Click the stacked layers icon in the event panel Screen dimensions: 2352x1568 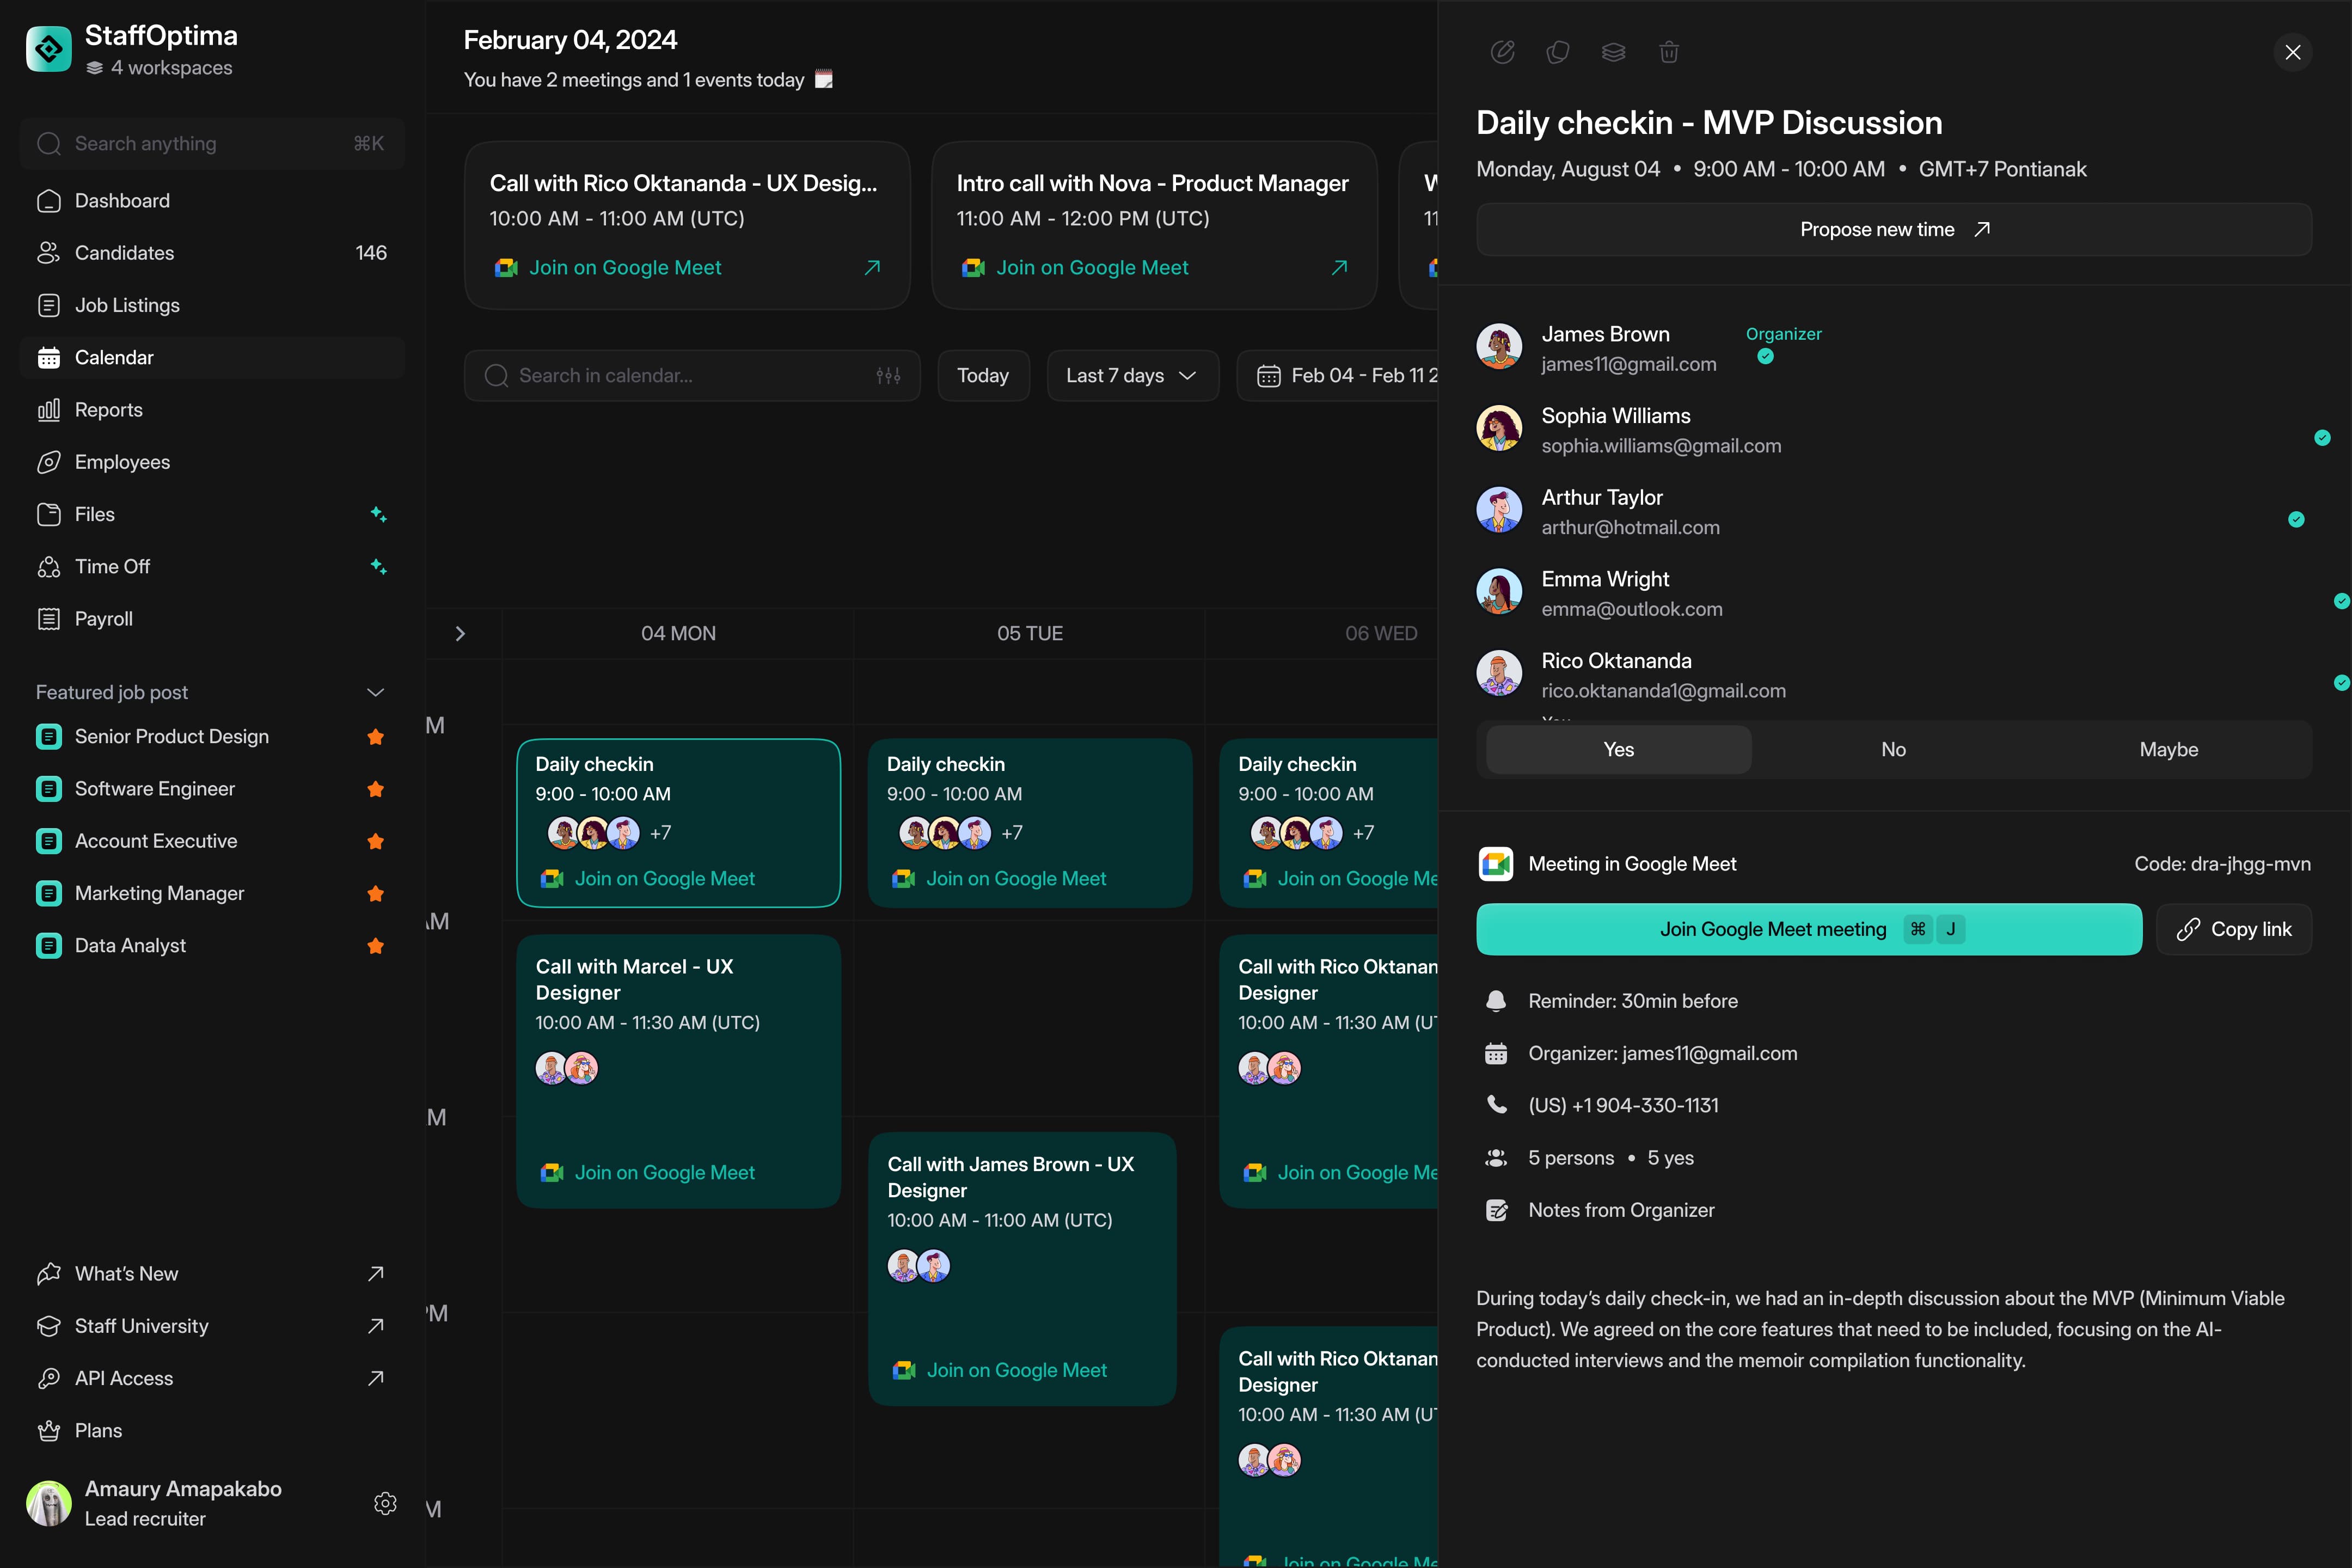tap(1613, 52)
